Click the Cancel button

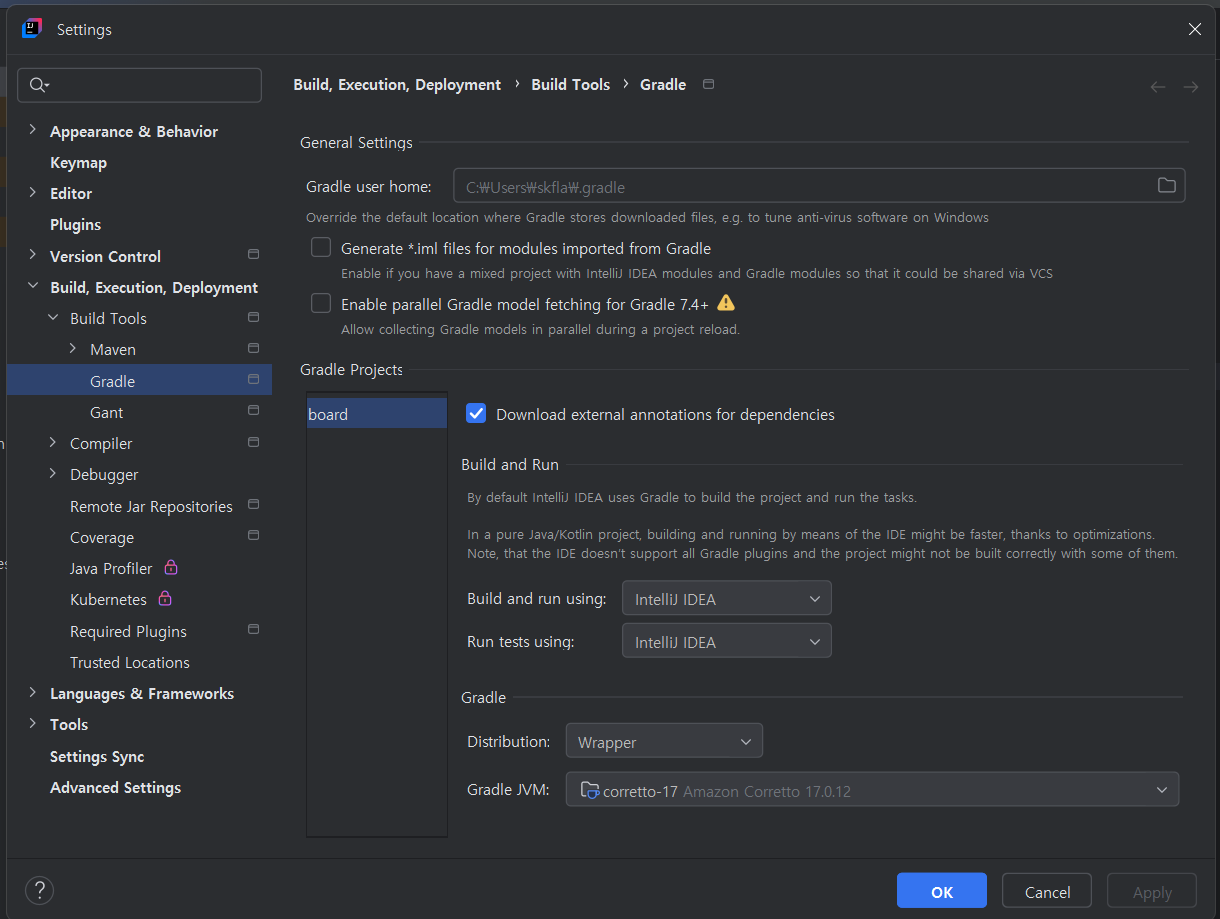(1047, 892)
